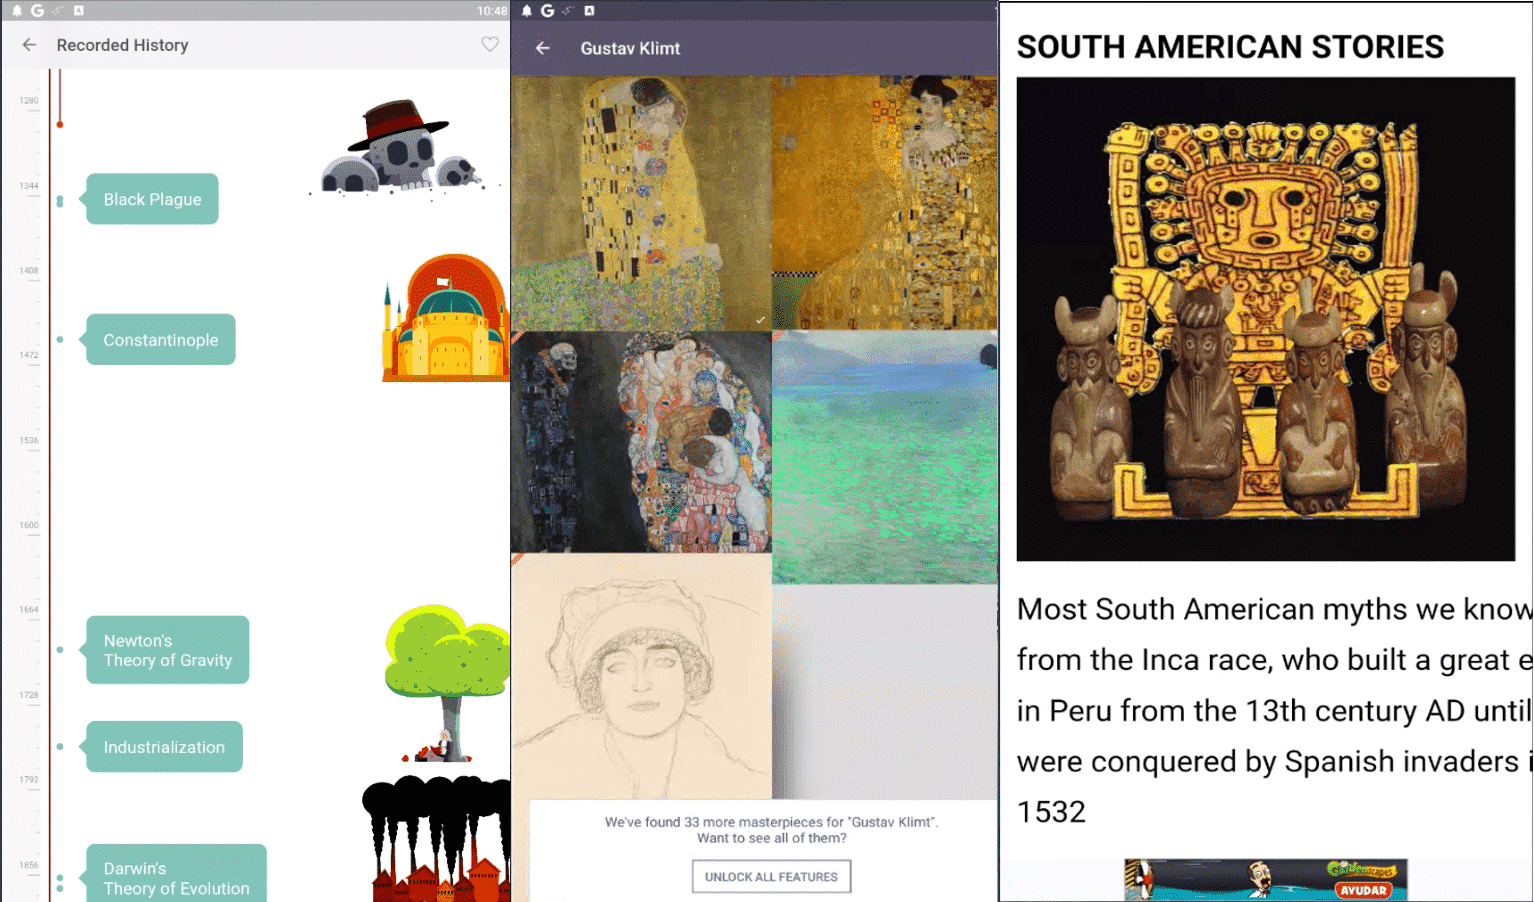Tap the back arrow on Recorded History screen
This screenshot has width=1534, height=902.
tap(29, 44)
